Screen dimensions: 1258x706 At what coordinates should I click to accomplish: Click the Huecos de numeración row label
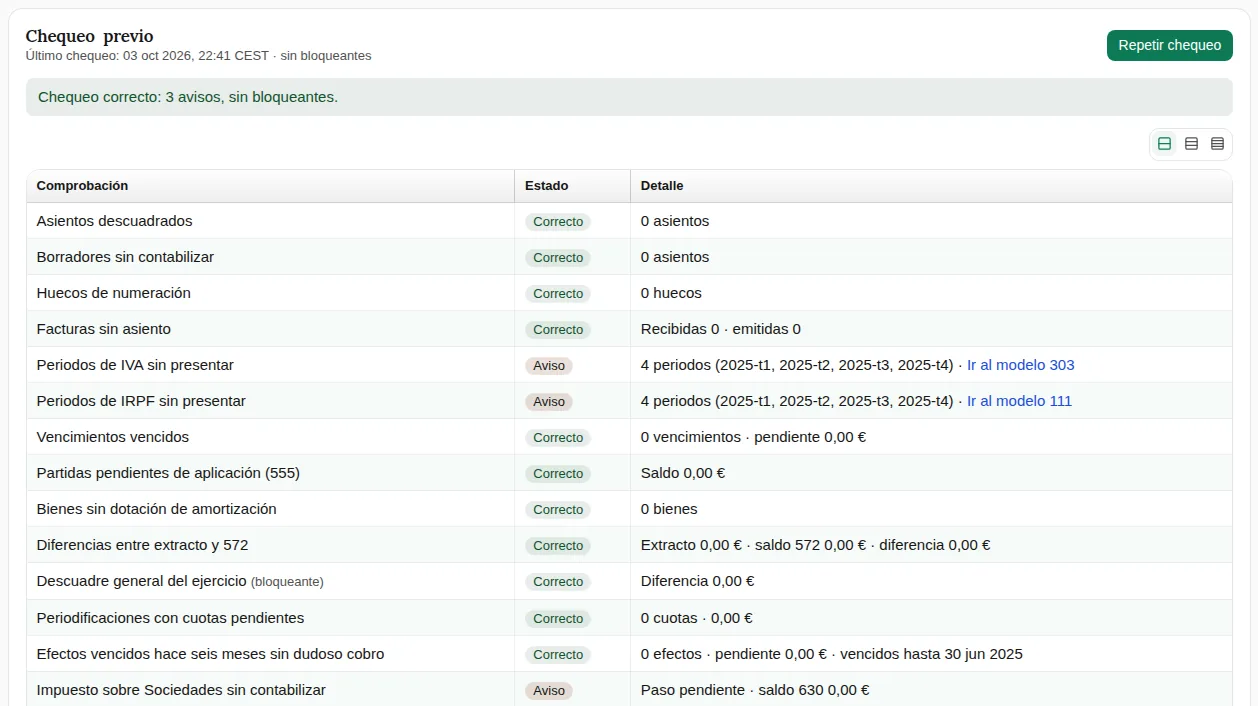pyautogui.click(x=114, y=293)
